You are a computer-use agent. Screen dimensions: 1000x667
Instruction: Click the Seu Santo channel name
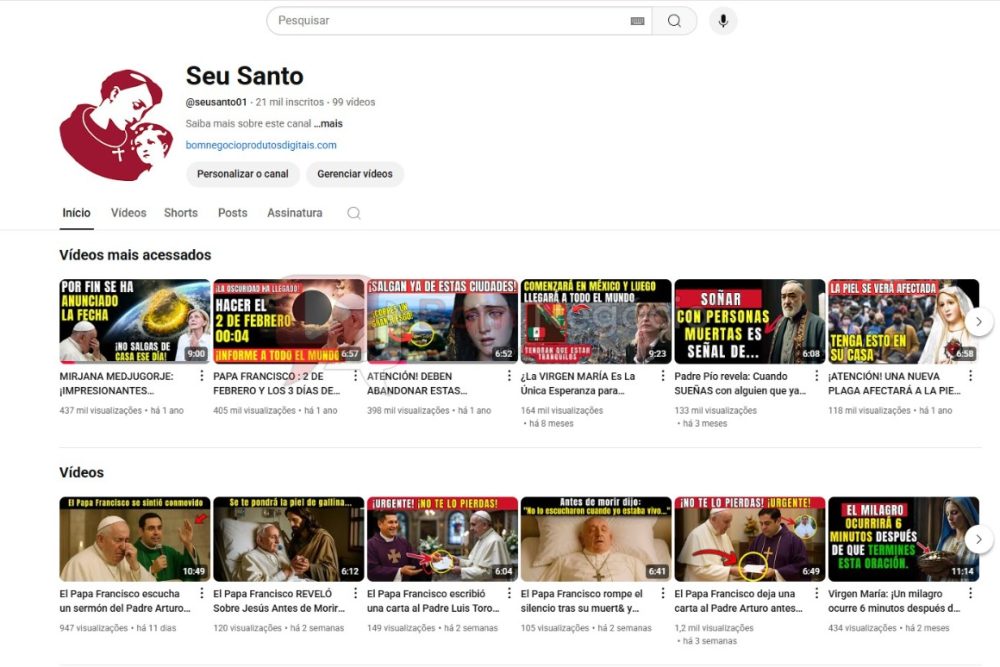coord(244,76)
